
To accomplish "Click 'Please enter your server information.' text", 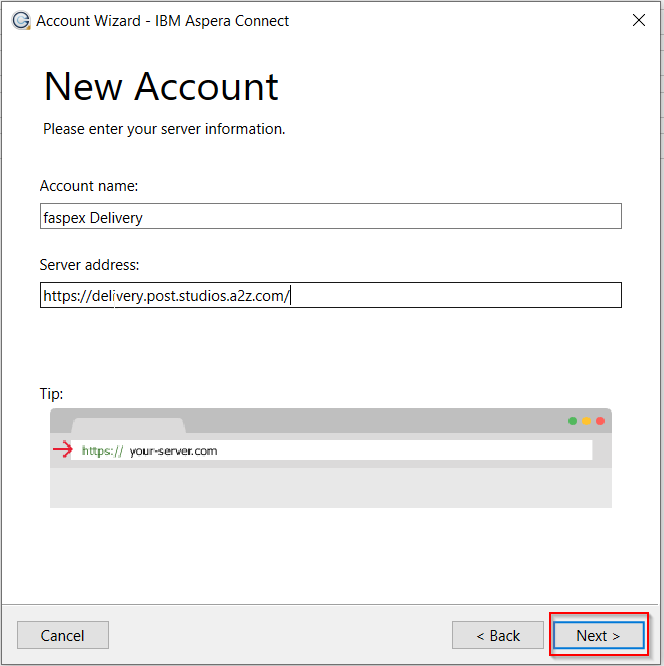I will click(x=164, y=129).
